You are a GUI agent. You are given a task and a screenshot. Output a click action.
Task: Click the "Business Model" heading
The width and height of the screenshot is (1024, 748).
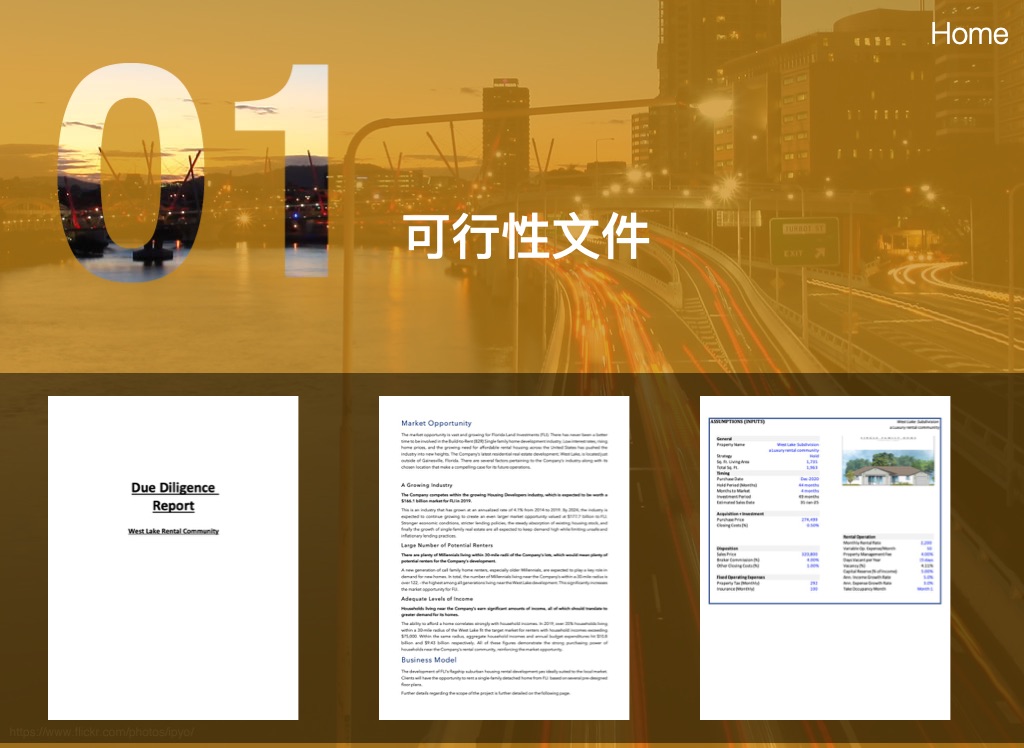tap(429, 660)
